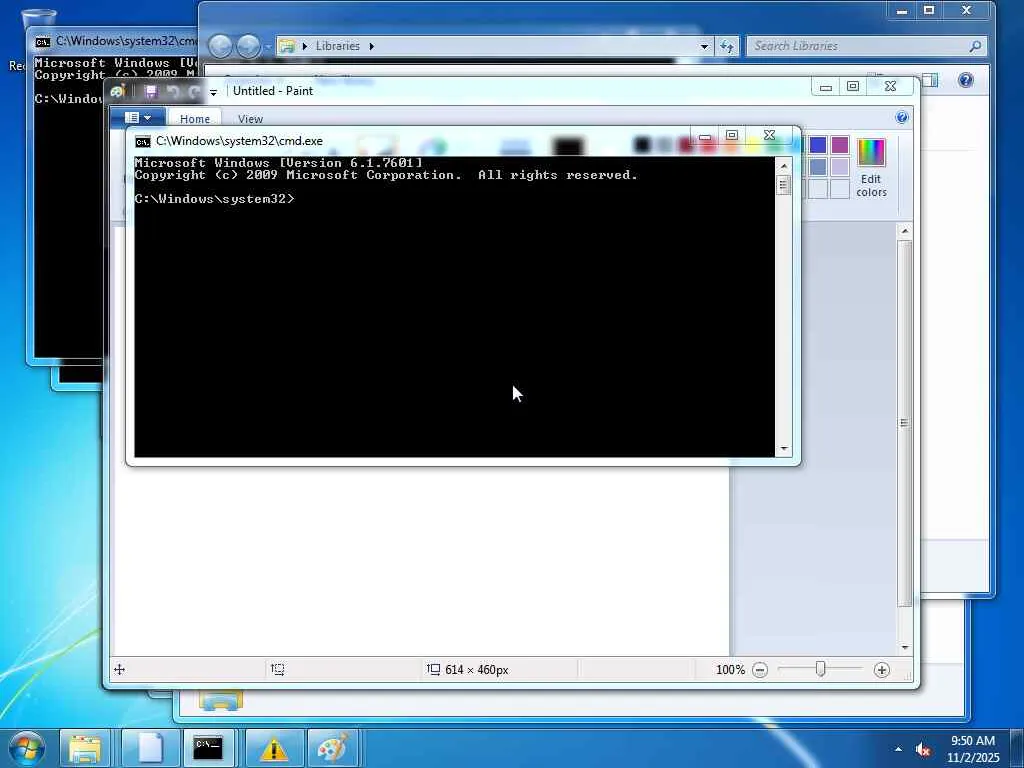Open the recent pages dropdown beside the Forward button
Image resolution: width=1024 pixels, height=768 pixels.
267,46
